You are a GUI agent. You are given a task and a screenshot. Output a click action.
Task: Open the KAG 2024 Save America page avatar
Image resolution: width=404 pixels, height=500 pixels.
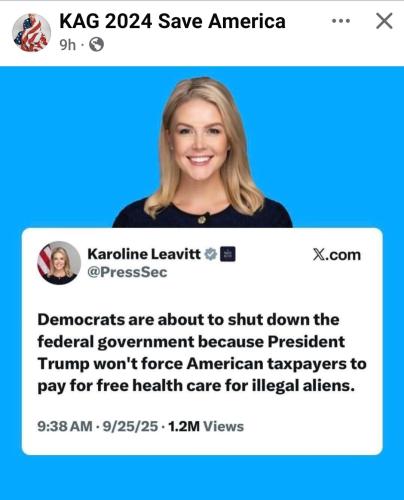31,33
